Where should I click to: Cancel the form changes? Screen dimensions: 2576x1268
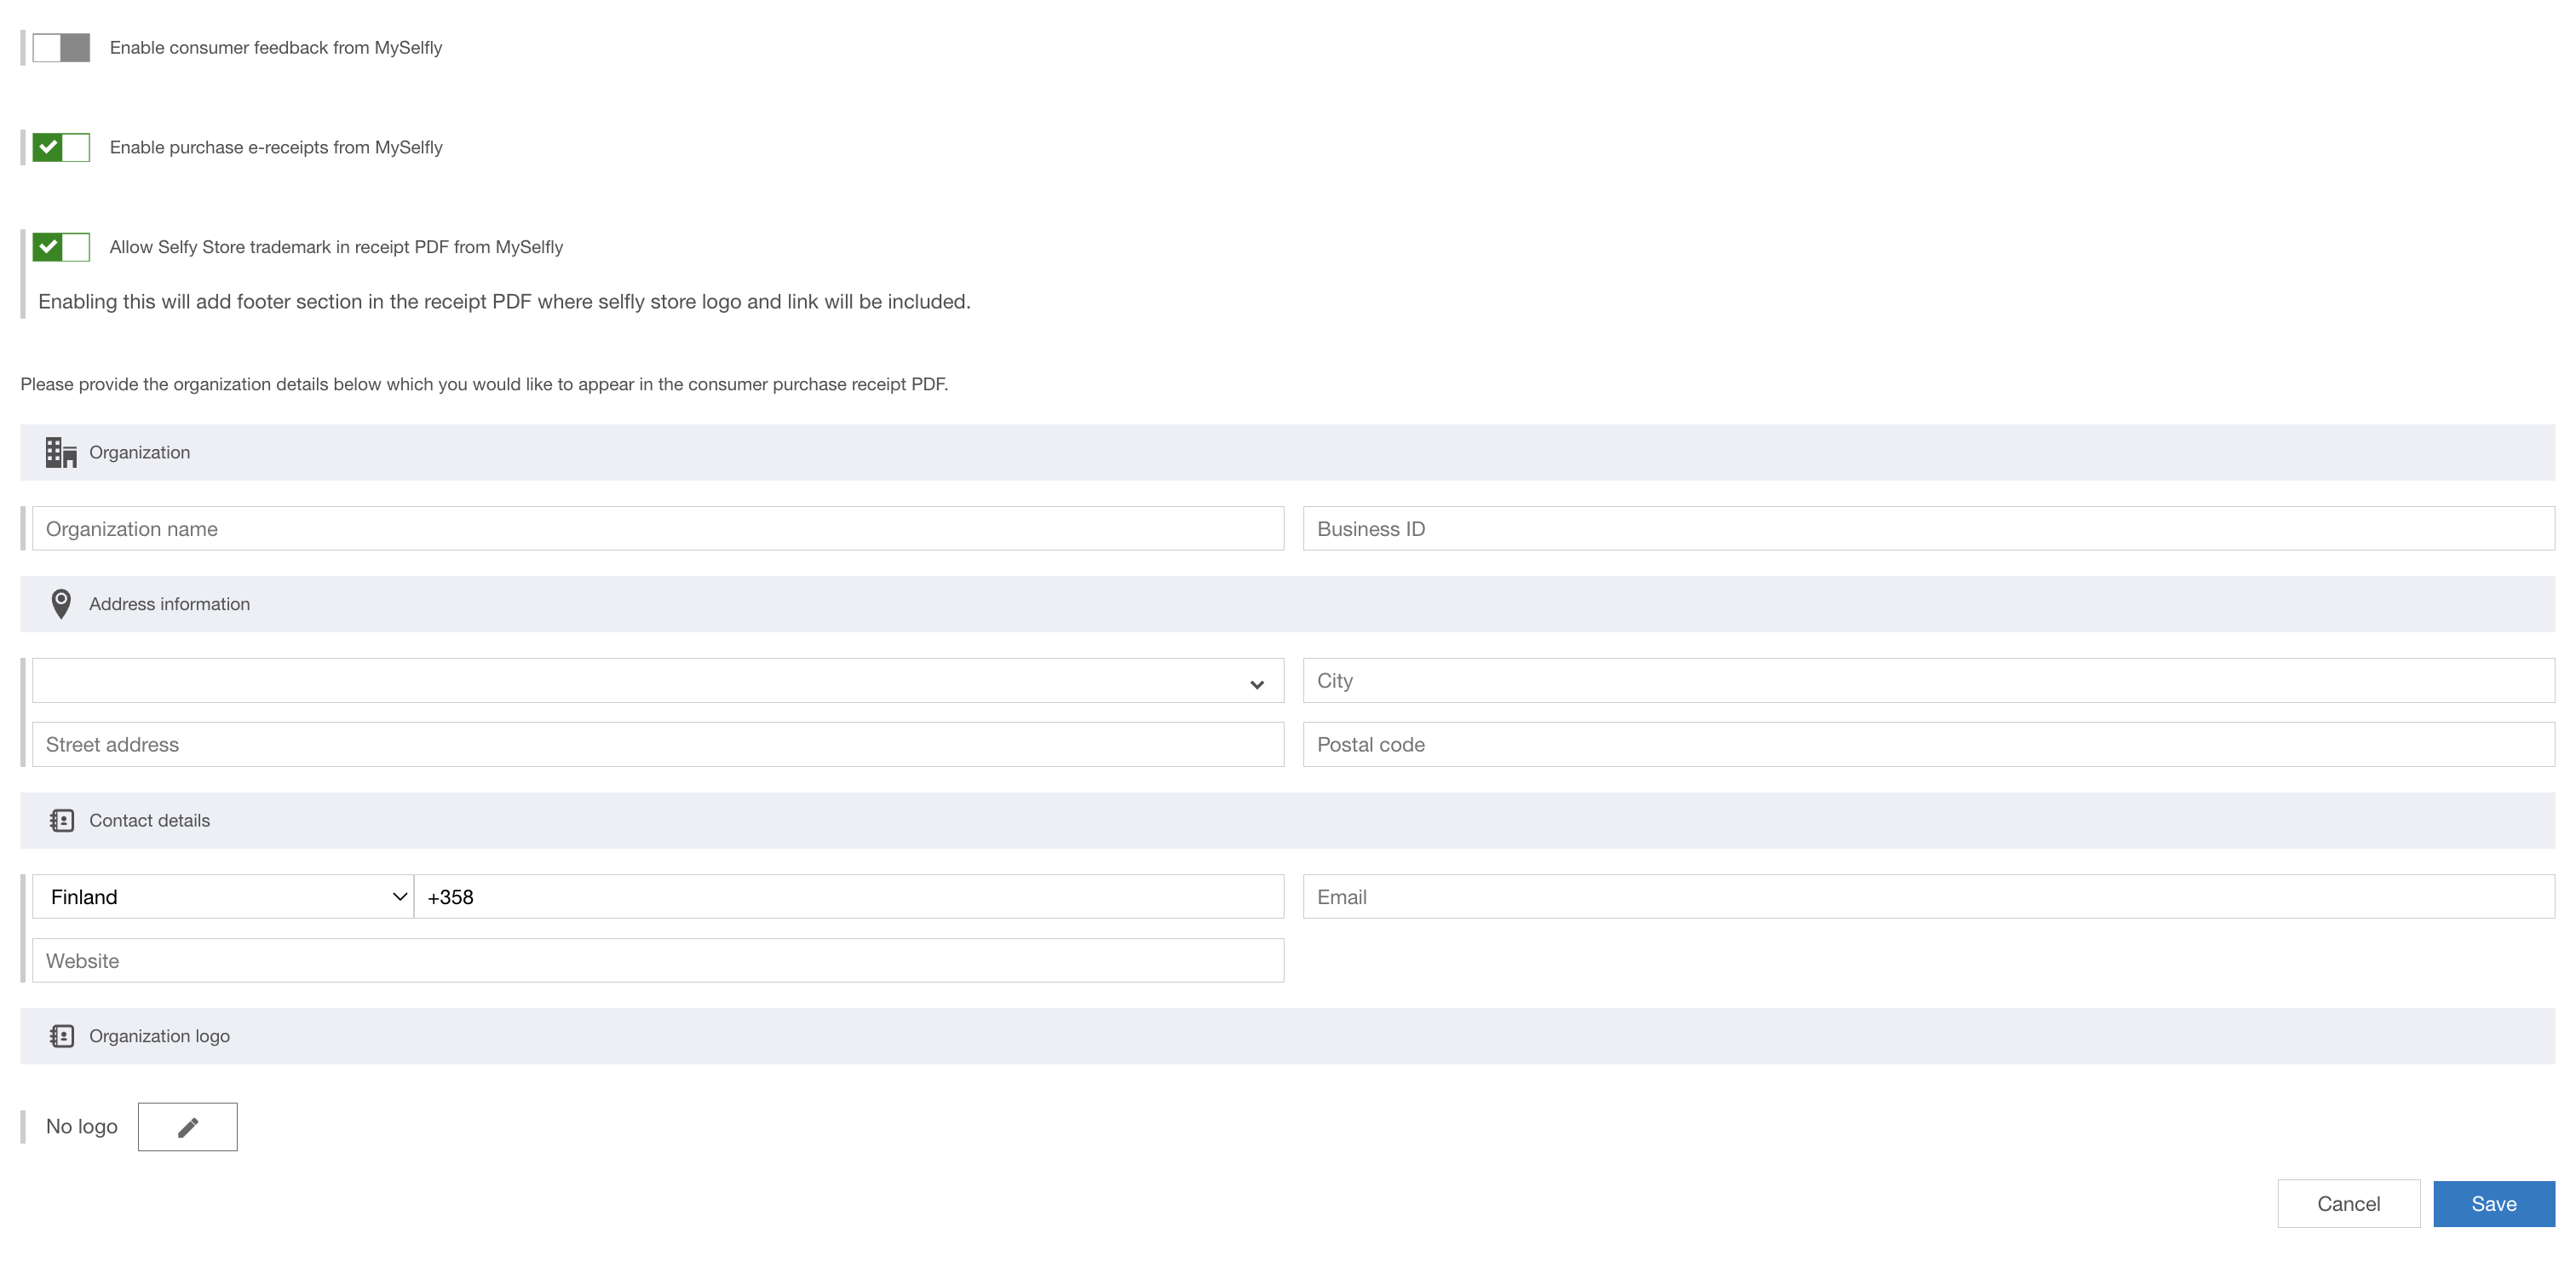pyautogui.click(x=2348, y=1204)
